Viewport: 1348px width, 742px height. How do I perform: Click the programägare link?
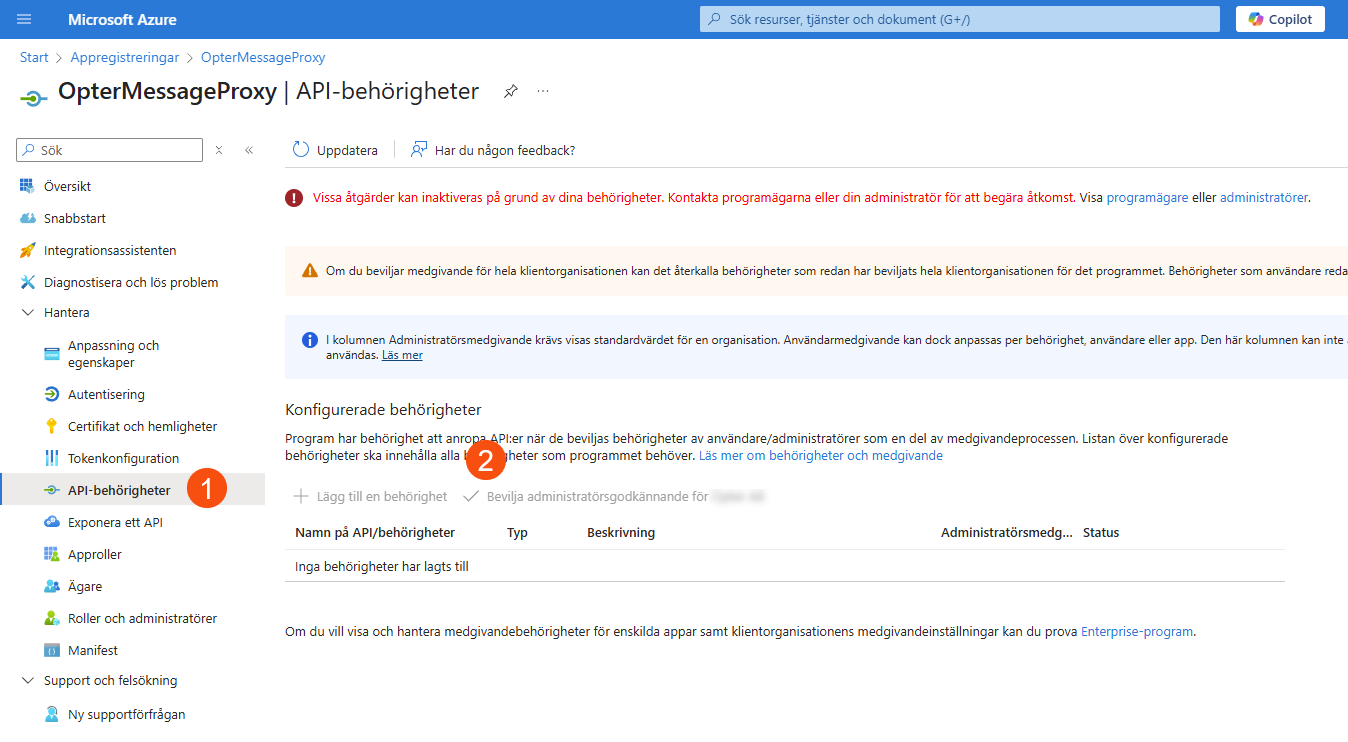[1147, 198]
